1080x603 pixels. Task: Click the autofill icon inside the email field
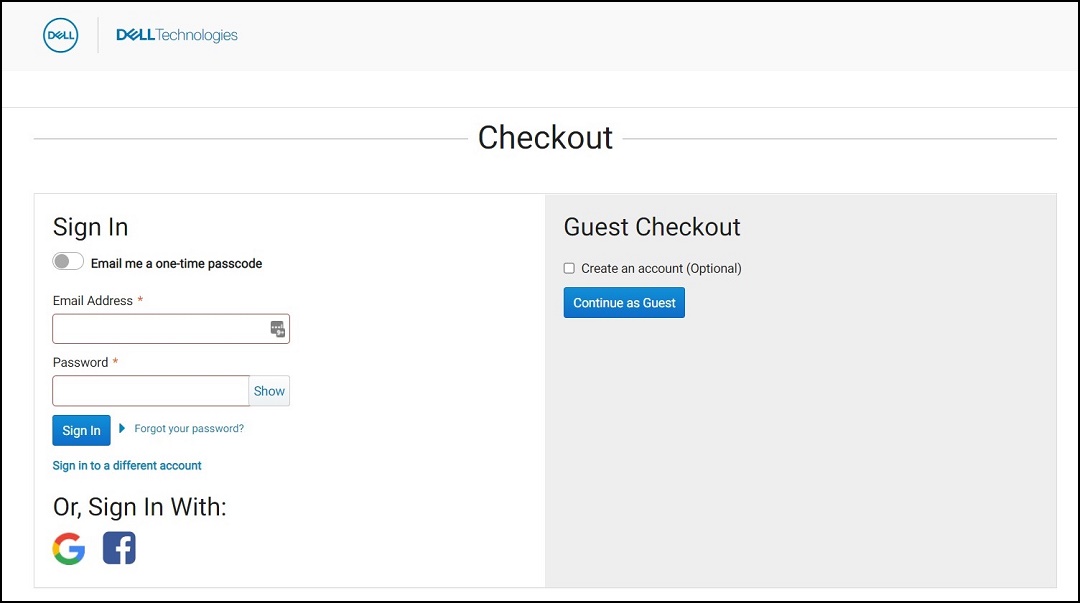click(277, 328)
